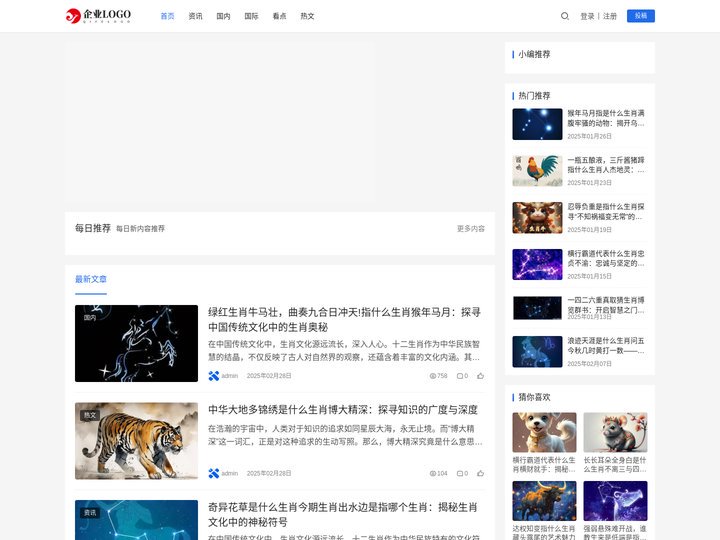Click the tiger painting article thumbnail
Screen dimensions: 720x540
pos(136,441)
